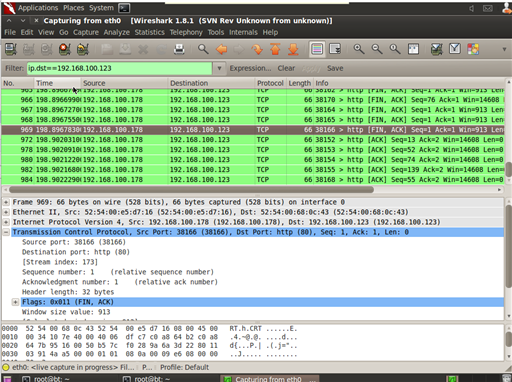Open the System menu in top panel
Viewport: 512px width, 382px height.
[101, 8]
